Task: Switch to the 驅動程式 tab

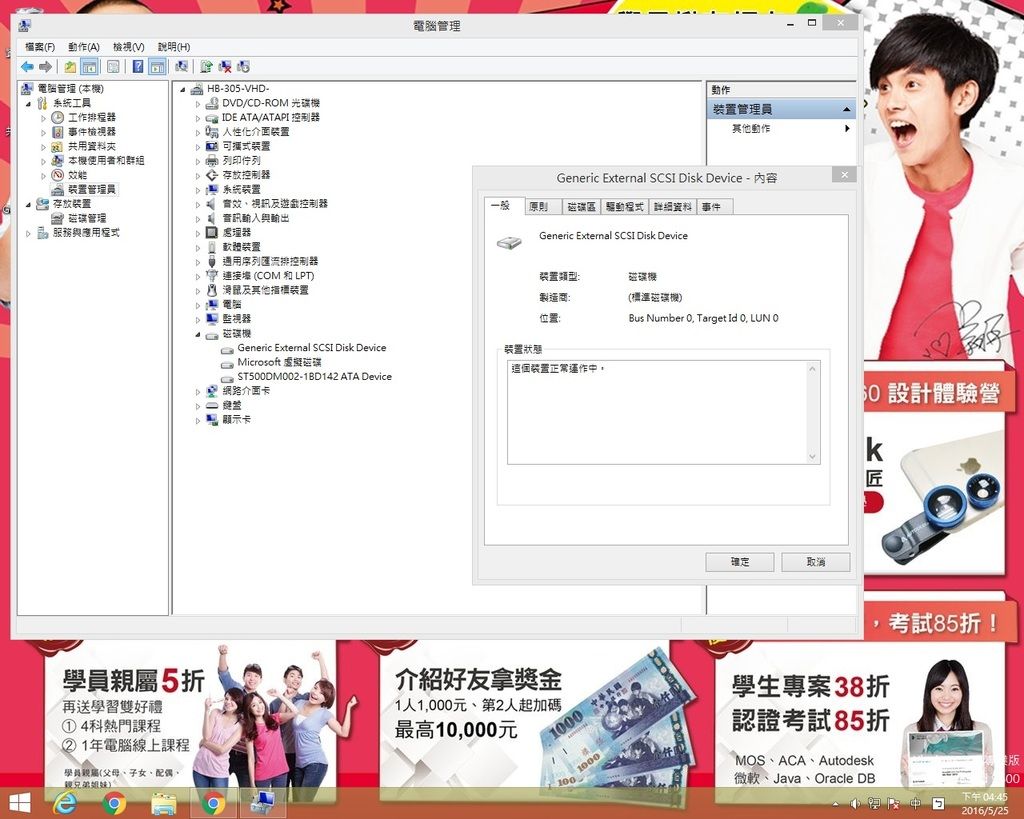Action: (624, 207)
